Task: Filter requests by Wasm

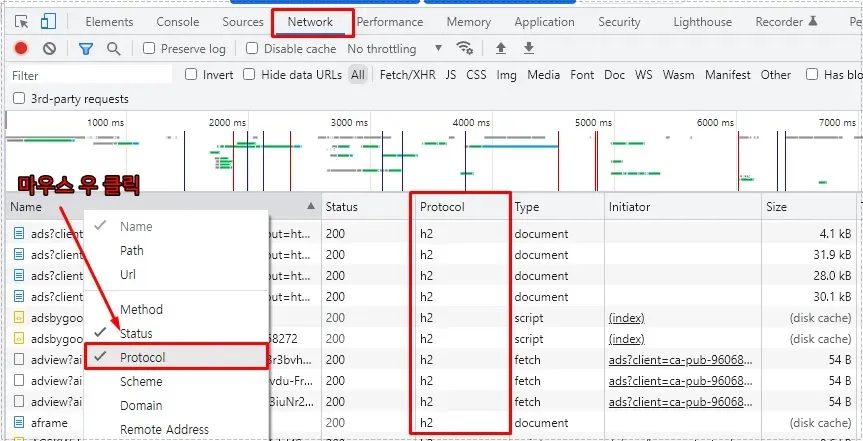Action: [679, 74]
